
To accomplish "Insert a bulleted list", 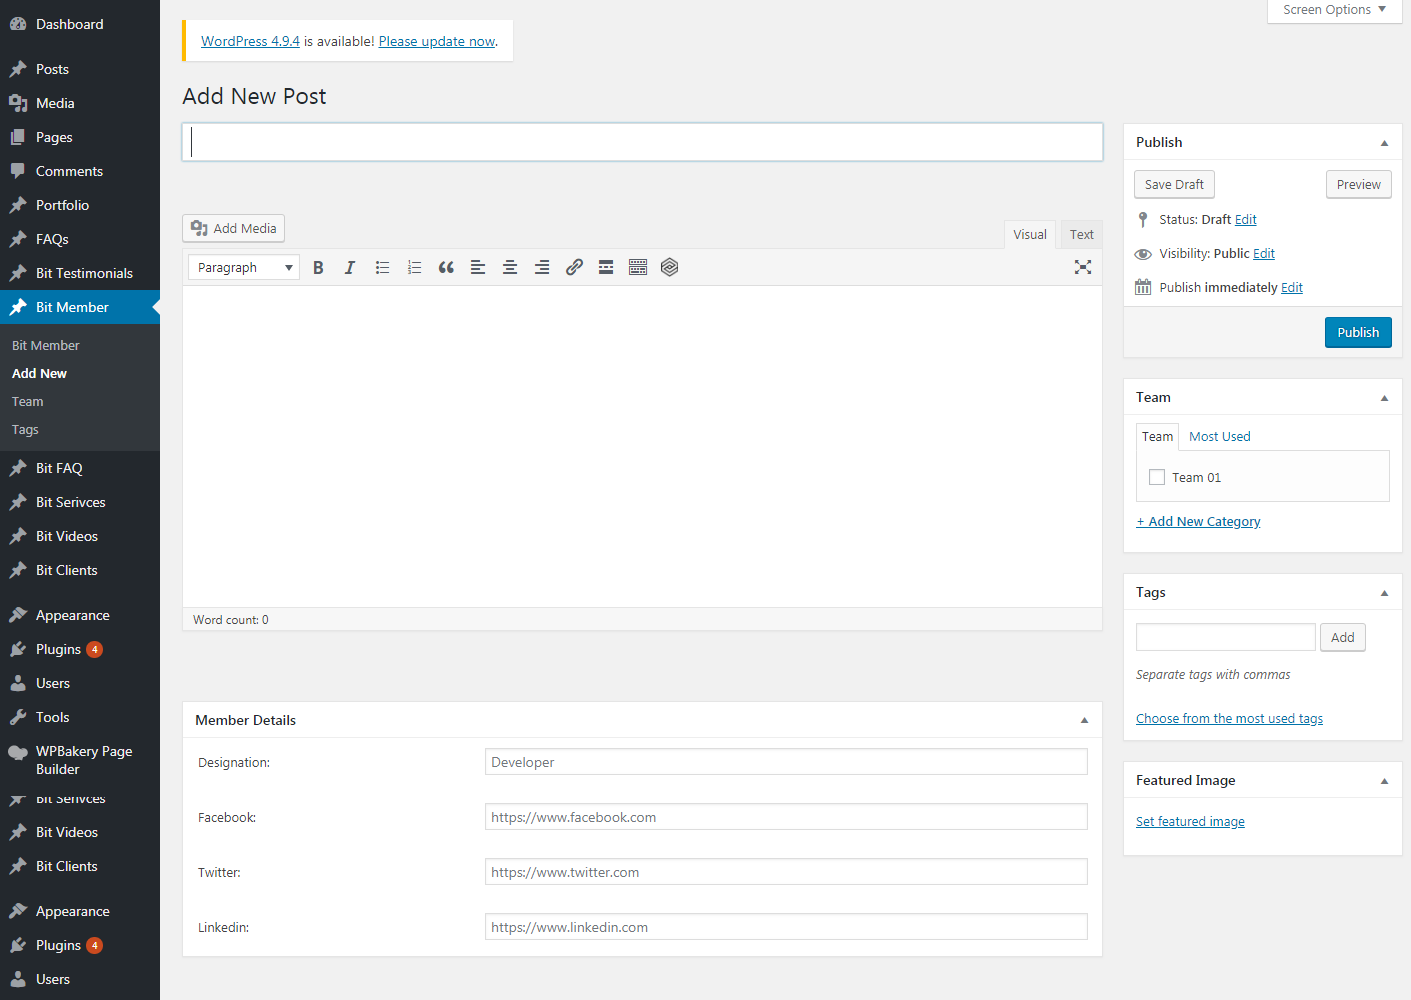I will point(382,268).
